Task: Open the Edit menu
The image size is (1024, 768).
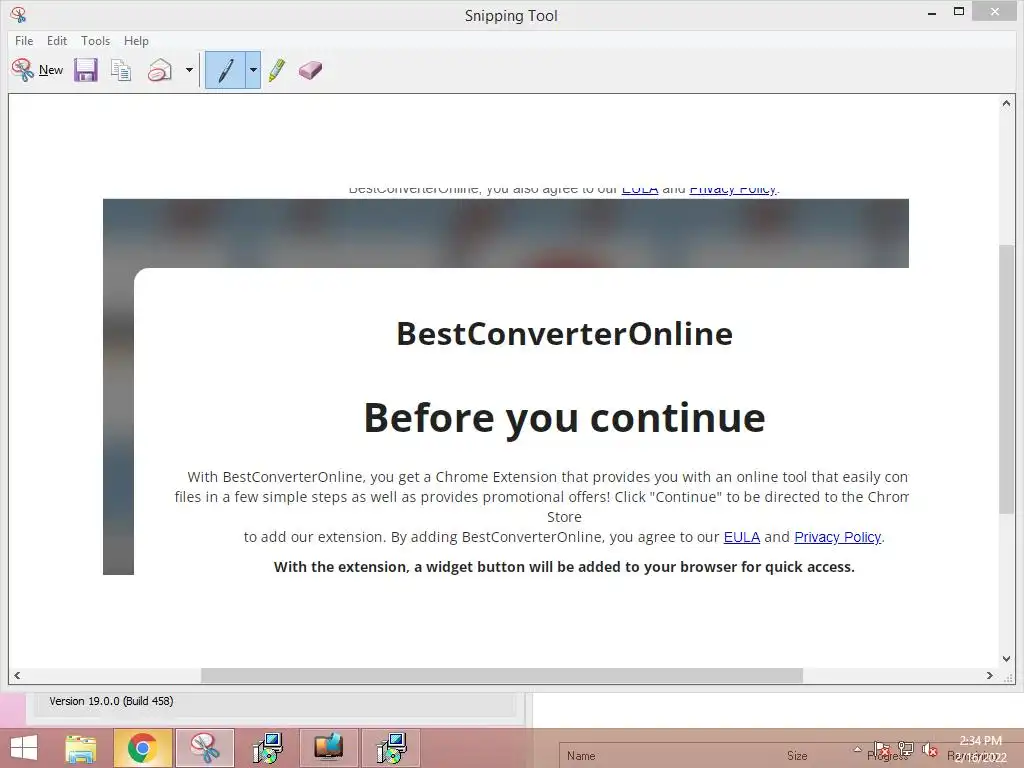Action: pos(57,40)
